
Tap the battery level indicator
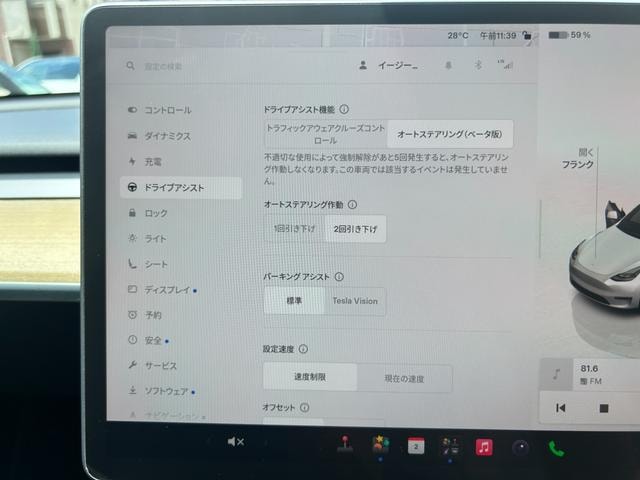coord(558,35)
